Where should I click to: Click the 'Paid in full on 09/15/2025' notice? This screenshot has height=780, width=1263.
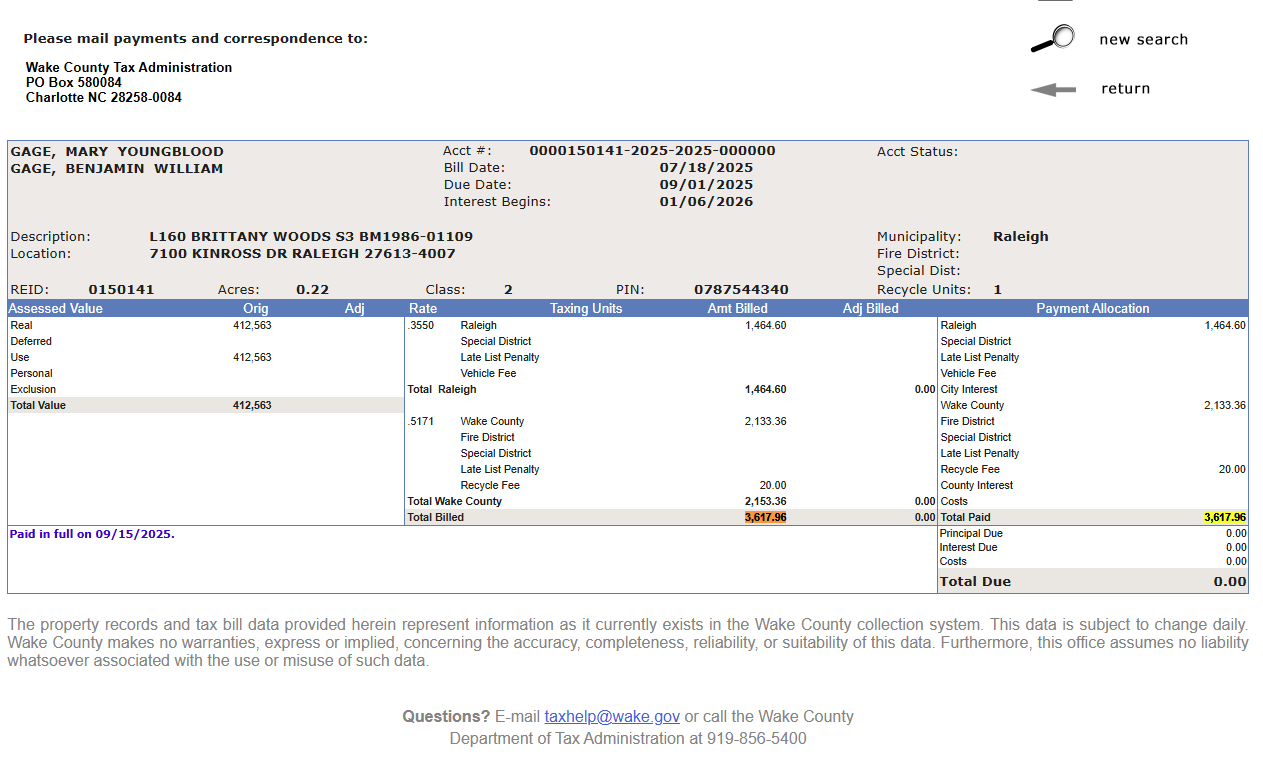coord(92,534)
